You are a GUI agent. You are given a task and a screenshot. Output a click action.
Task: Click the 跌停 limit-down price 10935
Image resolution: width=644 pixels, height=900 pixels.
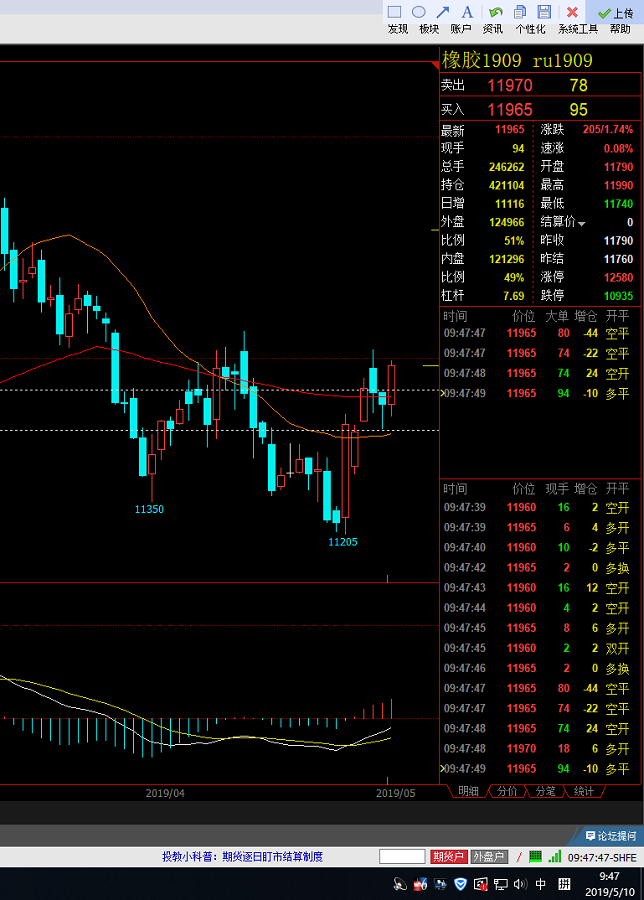(x=618, y=296)
